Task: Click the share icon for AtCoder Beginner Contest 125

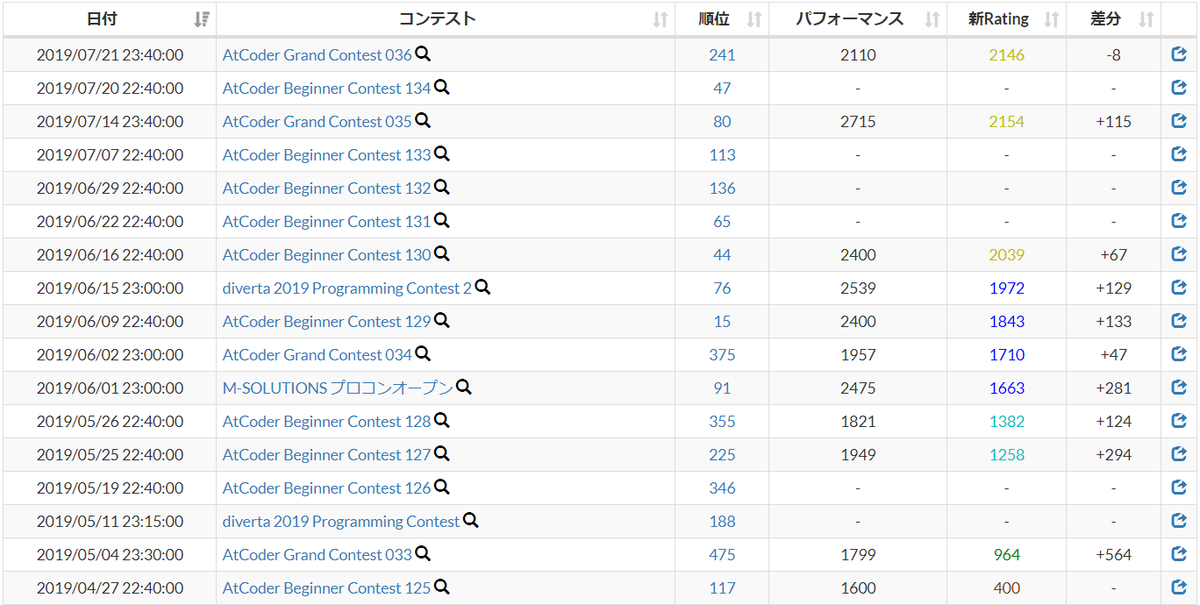Action: click(1179, 588)
